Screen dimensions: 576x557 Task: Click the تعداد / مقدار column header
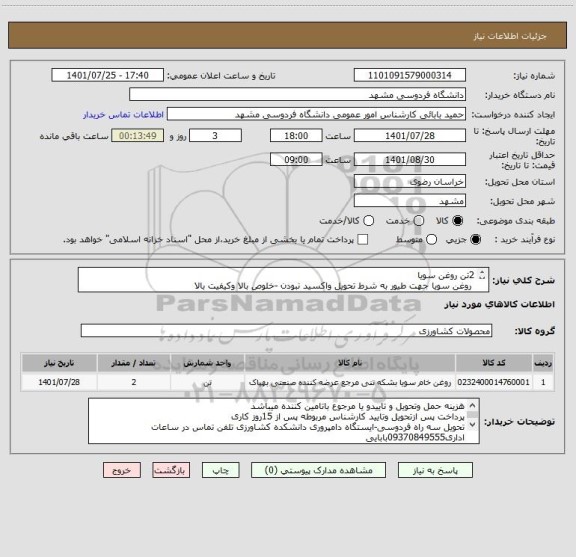tap(134, 363)
